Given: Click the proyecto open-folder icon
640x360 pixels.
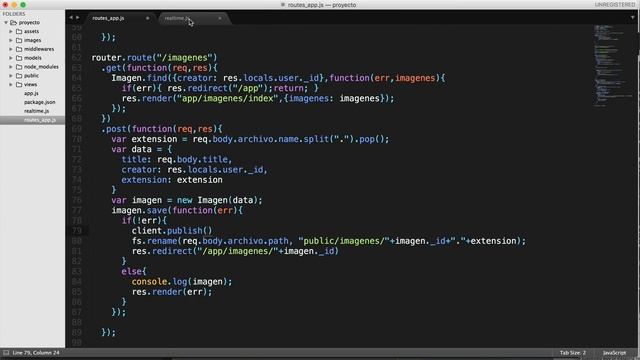Looking at the screenshot, I should [x=13, y=22].
